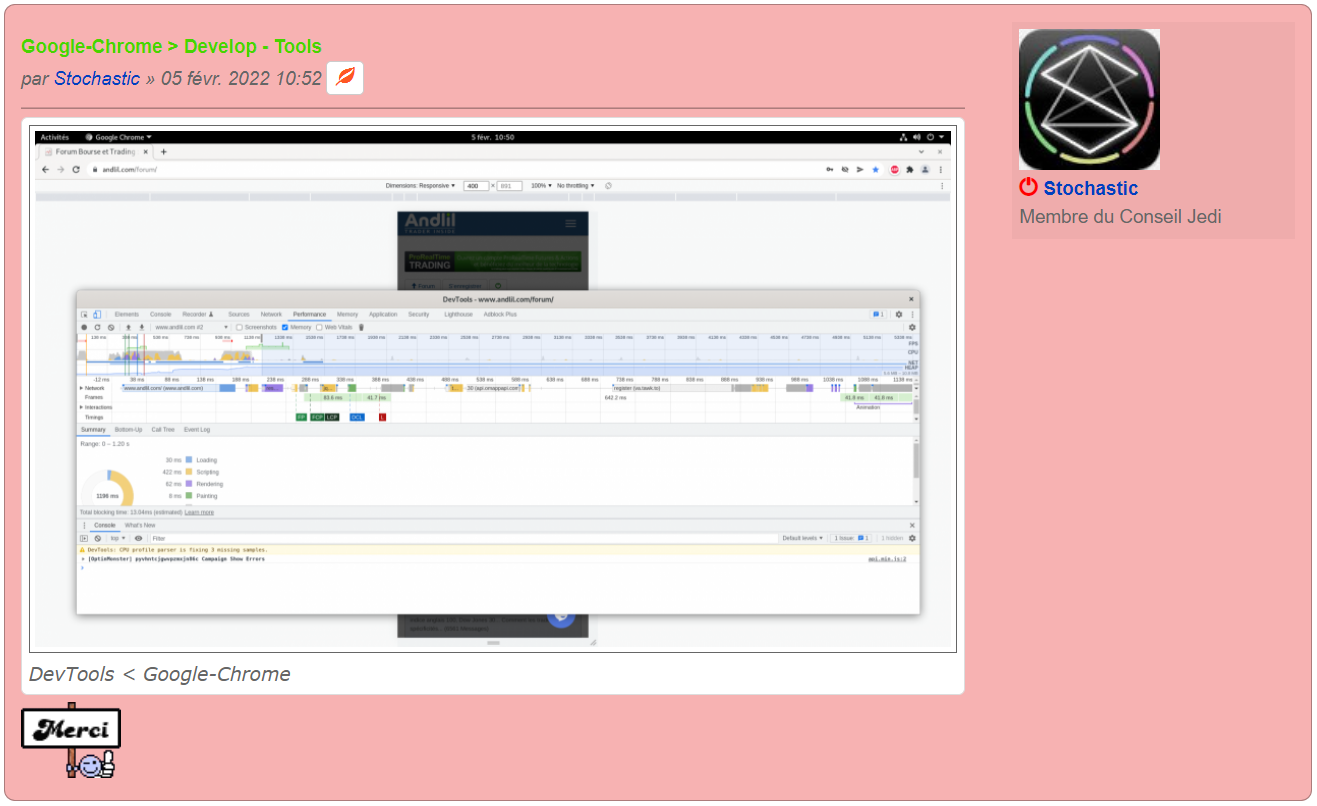Click the red power status icon next to Stochastic
1317x806 pixels.
coord(1029,187)
